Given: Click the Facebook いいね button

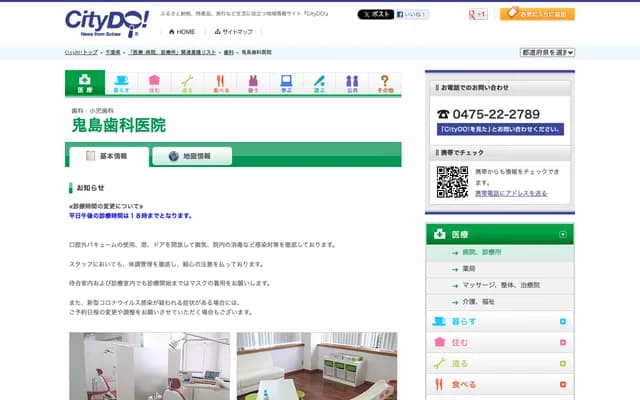Looking at the screenshot, I should [x=412, y=14].
